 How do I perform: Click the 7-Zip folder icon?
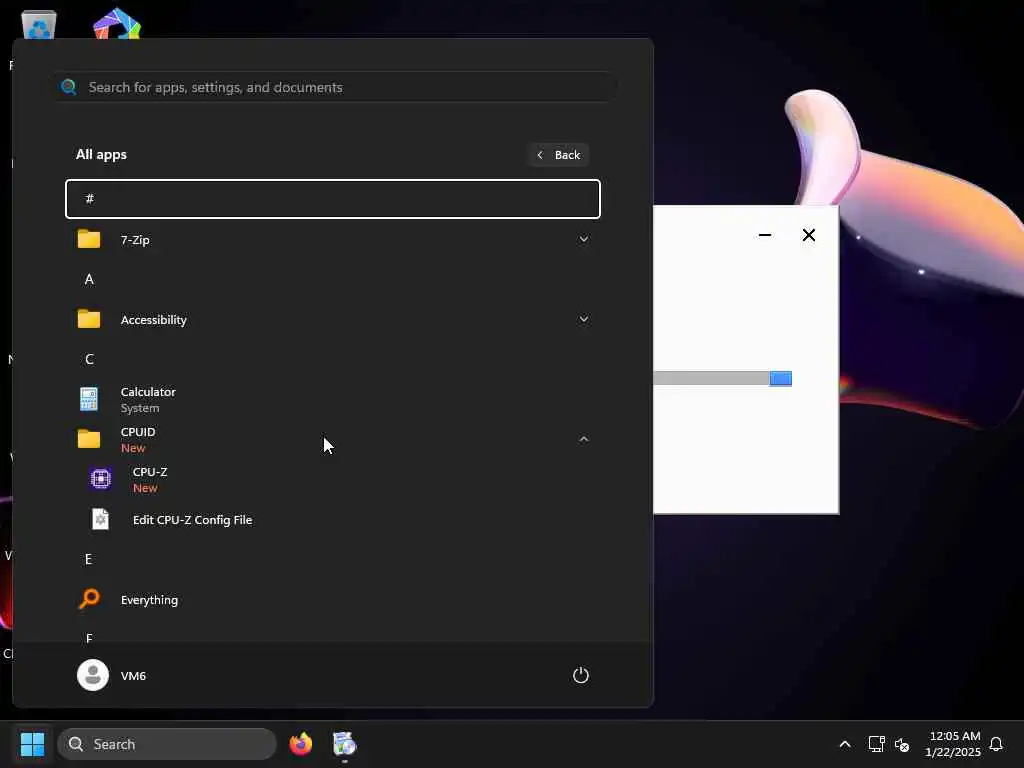(89, 239)
